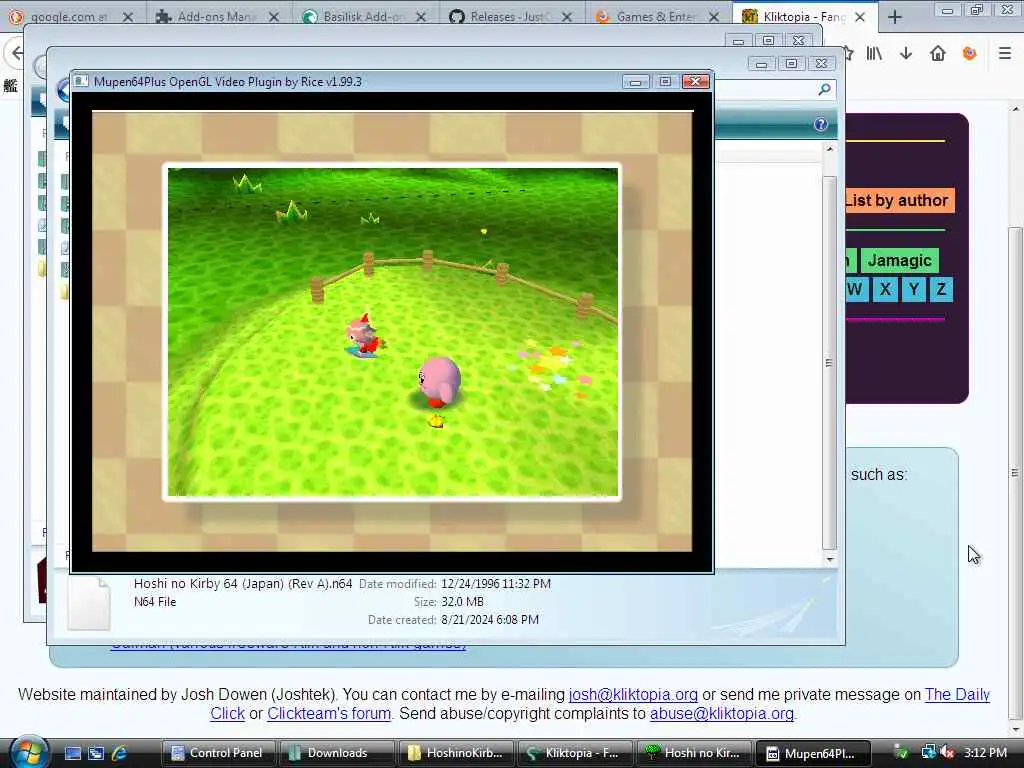Screen dimensions: 1024x768
Task: Click the blue help icon in Explorer
Action: tap(821, 125)
